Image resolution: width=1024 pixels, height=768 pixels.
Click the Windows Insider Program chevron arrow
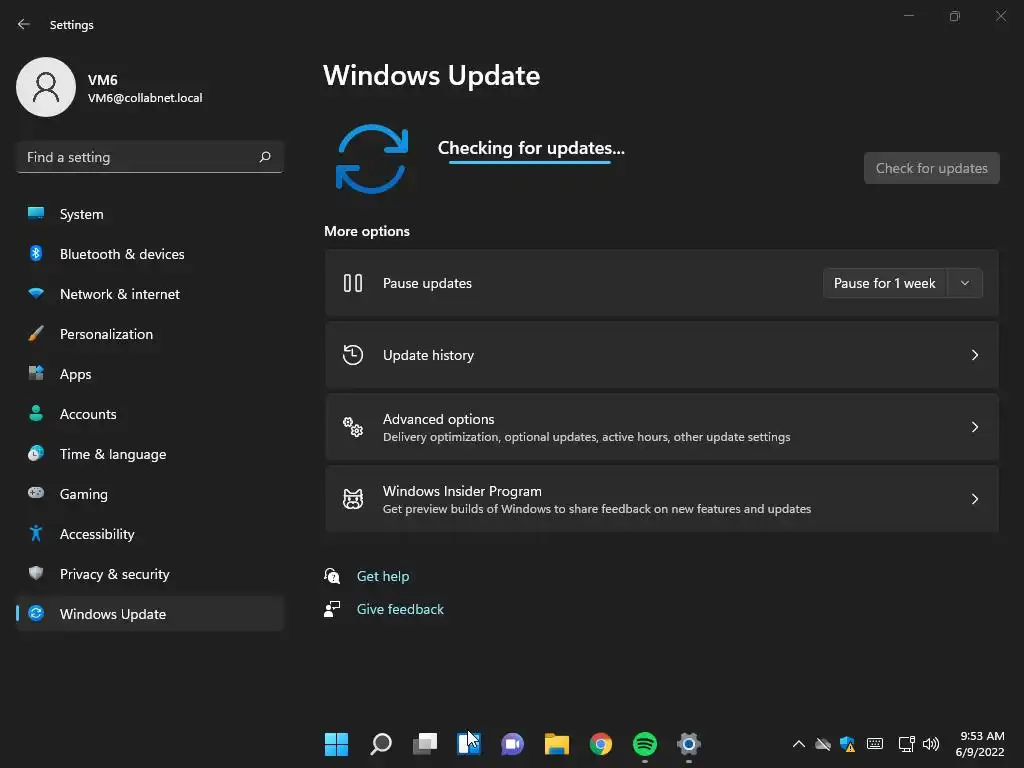click(x=974, y=499)
